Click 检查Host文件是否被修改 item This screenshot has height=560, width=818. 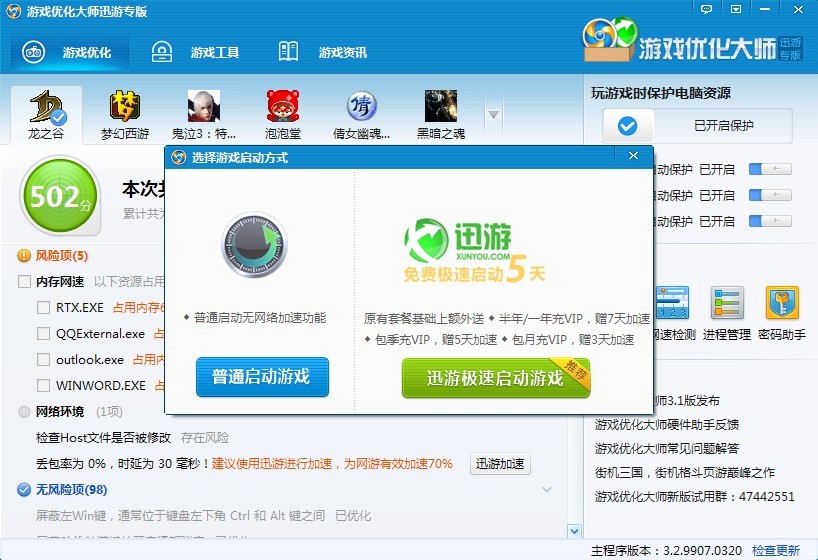pos(103,438)
